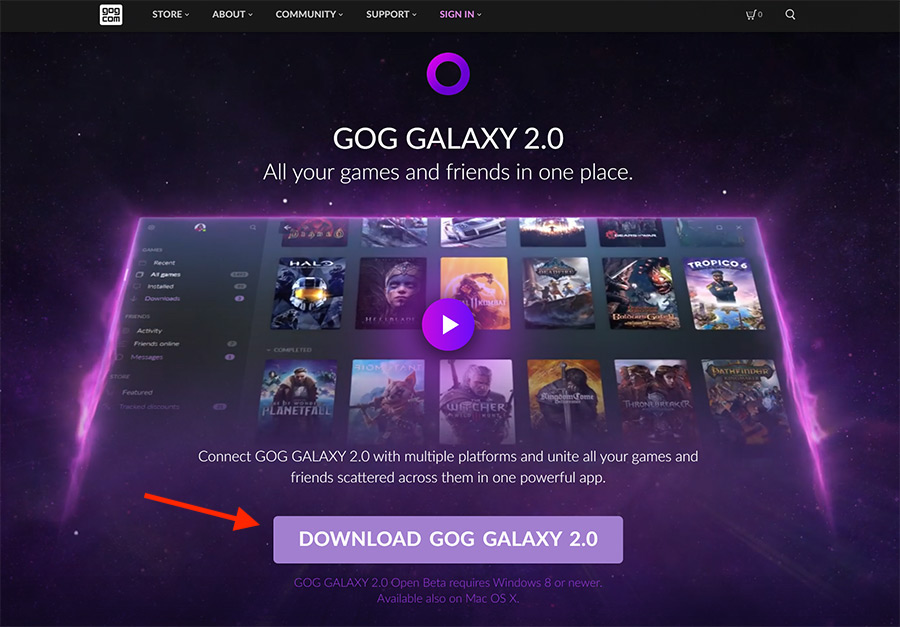
Task: Click the GOG.com logo icon
Action: pos(111,14)
